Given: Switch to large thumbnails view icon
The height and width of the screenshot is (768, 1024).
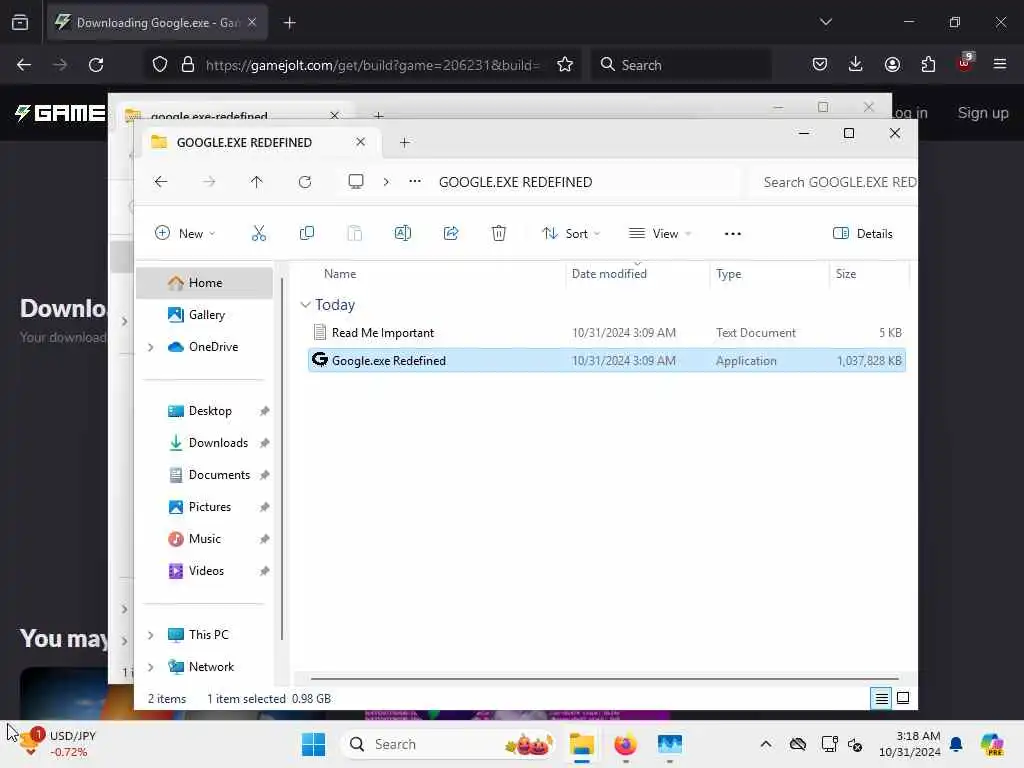Looking at the screenshot, I should tap(903, 698).
